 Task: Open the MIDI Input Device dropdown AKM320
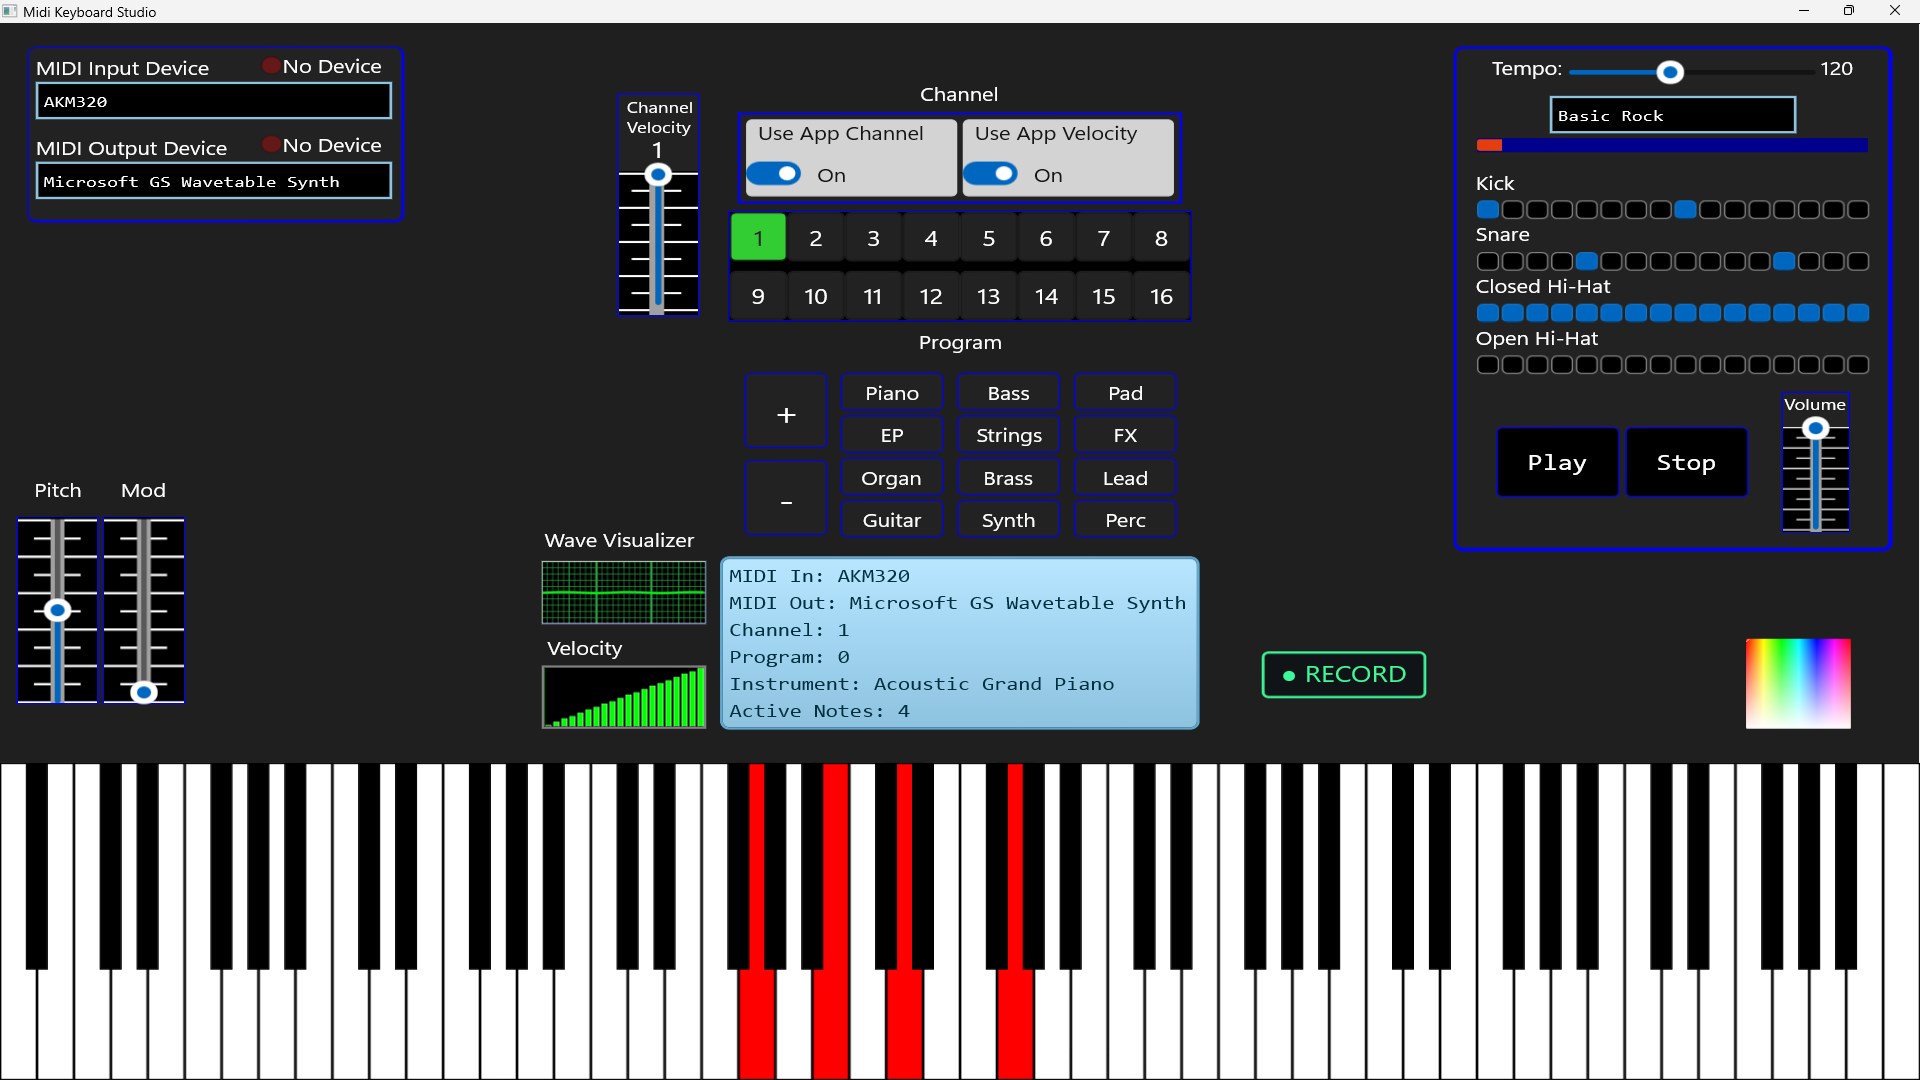pyautogui.click(x=214, y=101)
